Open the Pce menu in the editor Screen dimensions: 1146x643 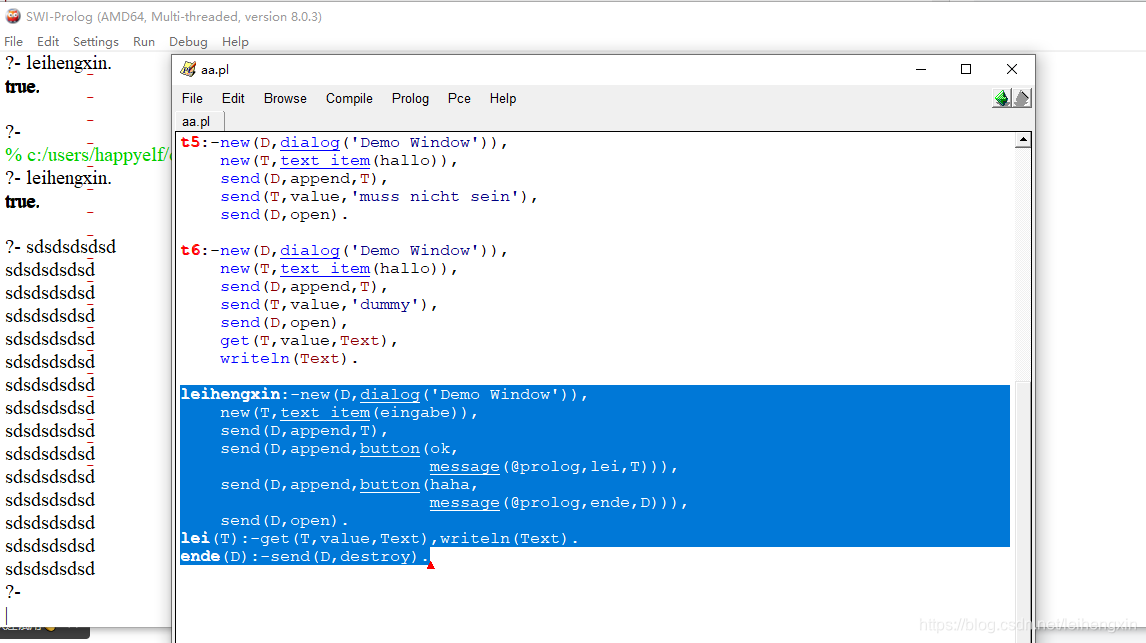pyautogui.click(x=459, y=98)
